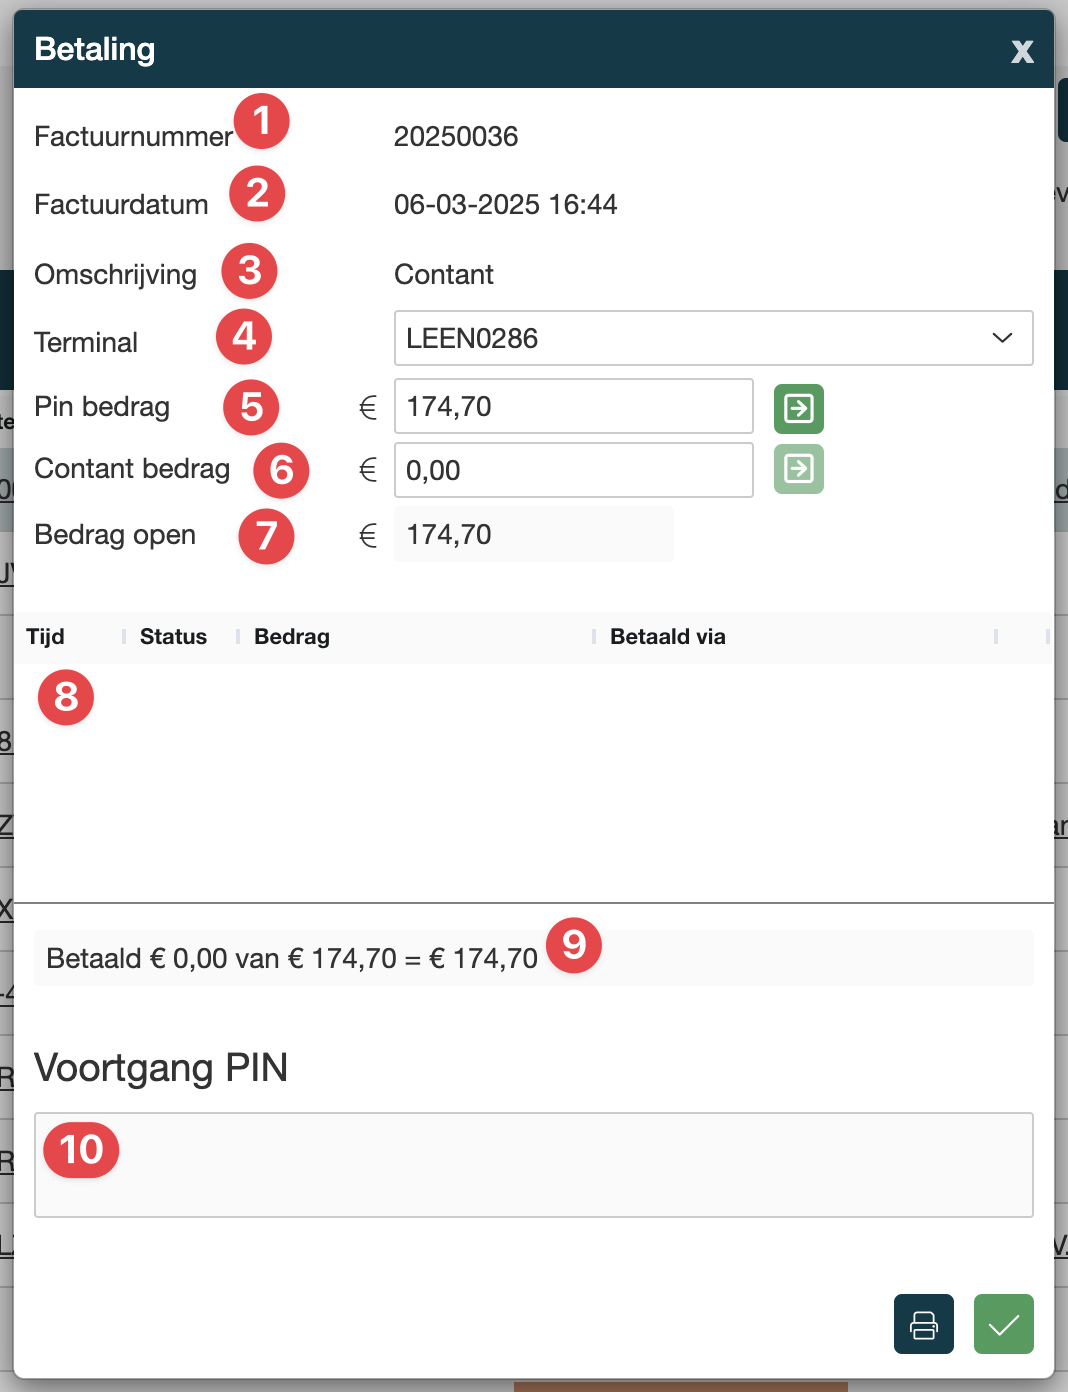This screenshot has width=1068, height=1392.
Task: Submit the Pin bedrag with its green arrow
Action: 798,408
